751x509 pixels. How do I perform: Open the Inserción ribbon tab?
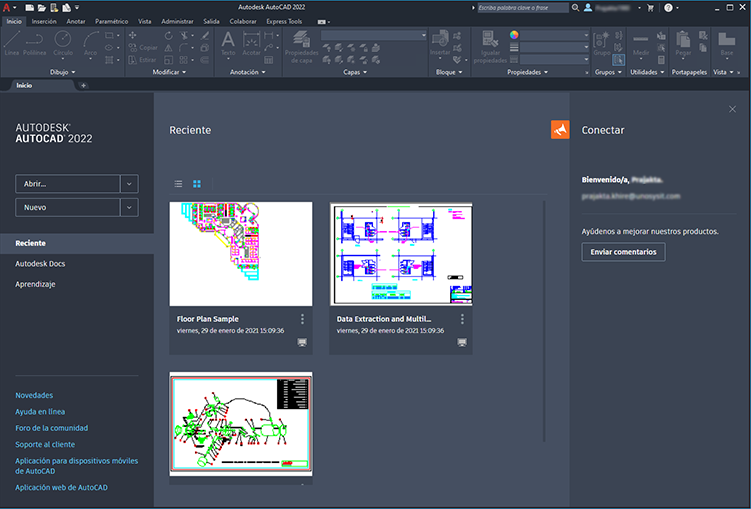coord(44,22)
